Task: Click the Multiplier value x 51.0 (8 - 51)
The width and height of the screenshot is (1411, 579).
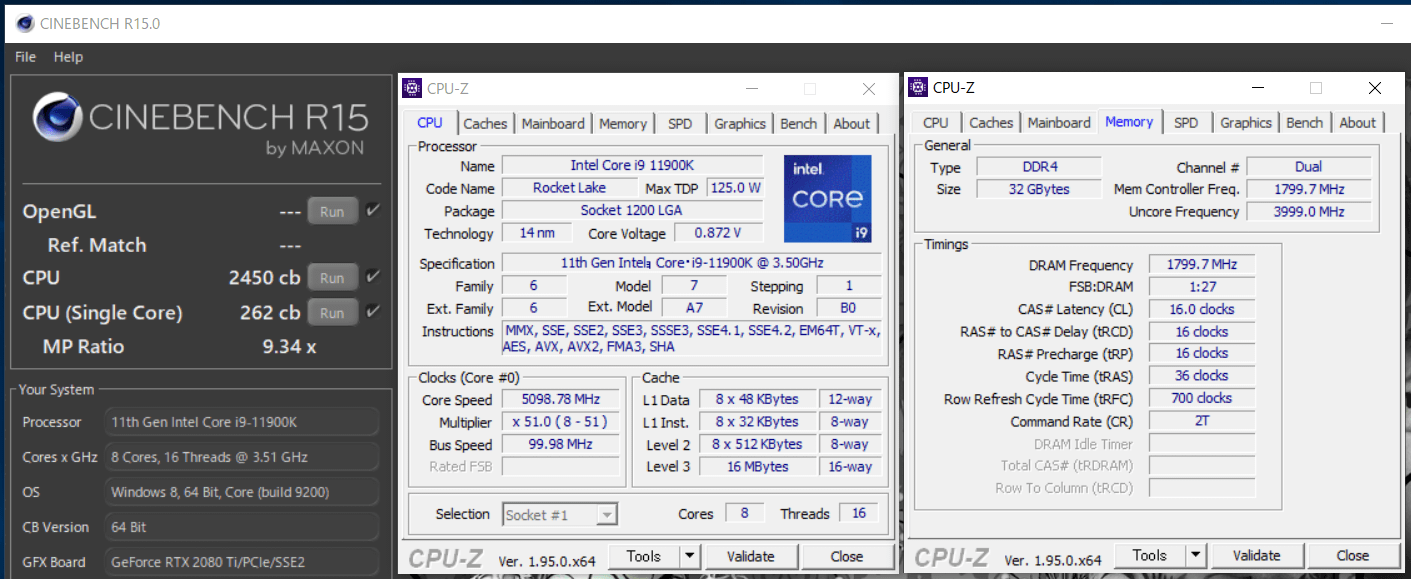Action: coord(561,422)
